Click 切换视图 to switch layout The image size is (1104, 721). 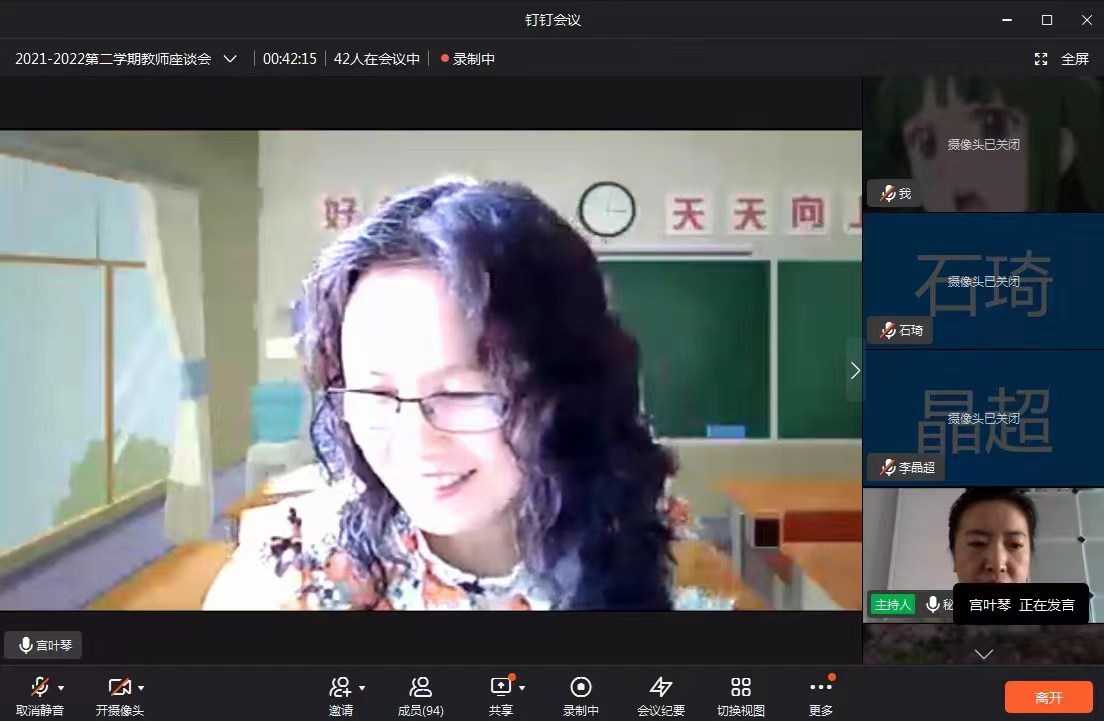740,687
